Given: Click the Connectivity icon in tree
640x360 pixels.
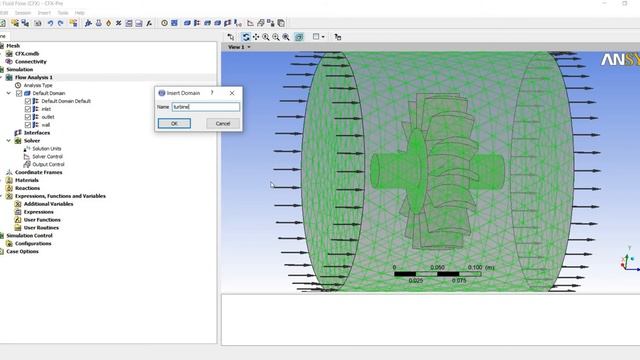Looking at the screenshot, I should (9, 62).
